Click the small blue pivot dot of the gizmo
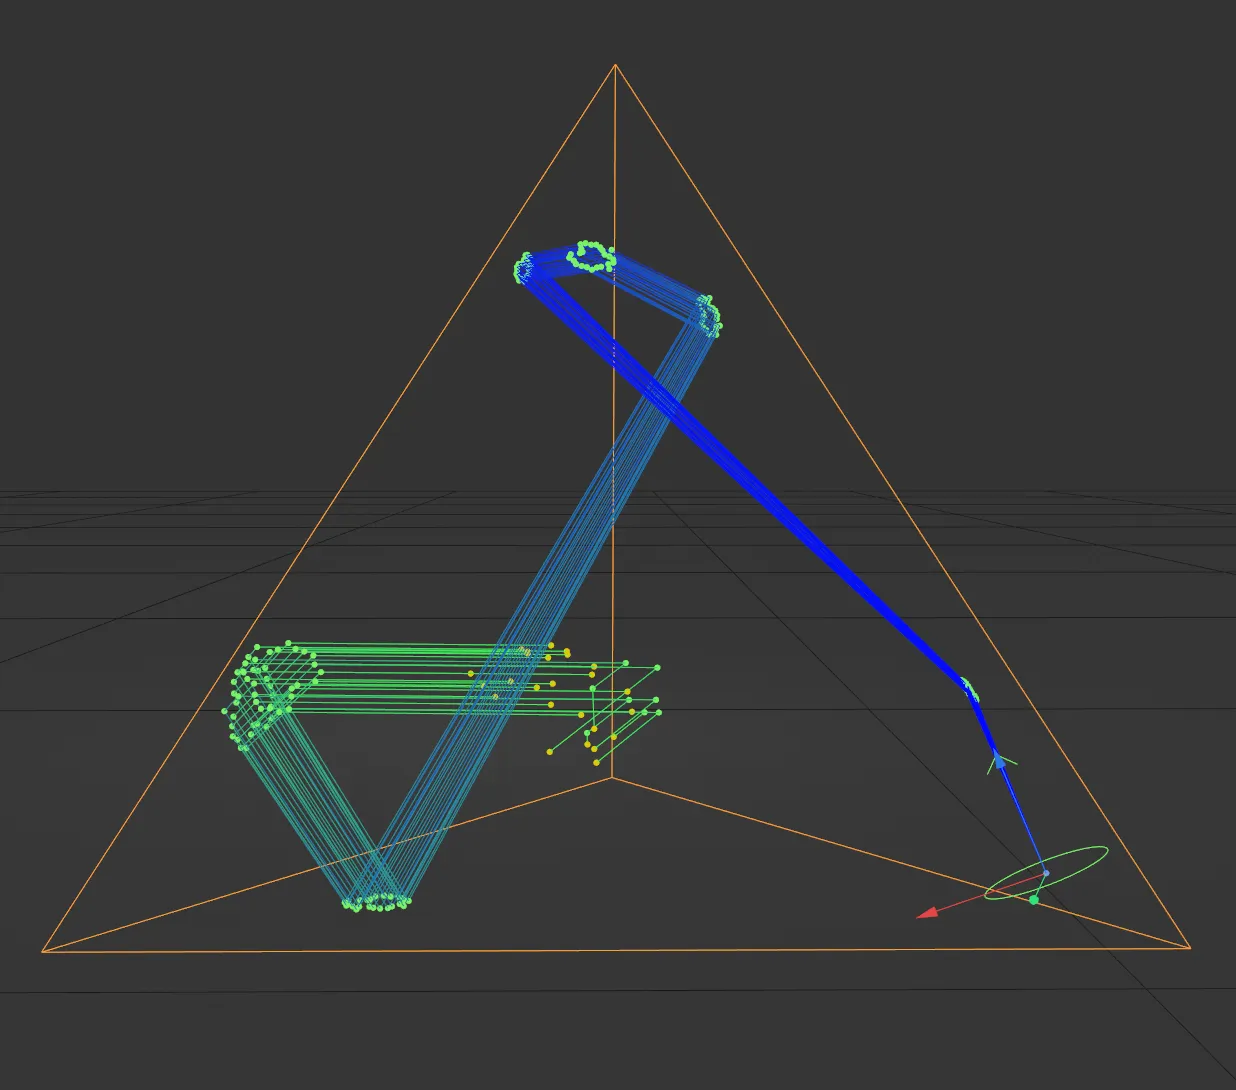Screen dimensions: 1236x1090 coord(1047,872)
